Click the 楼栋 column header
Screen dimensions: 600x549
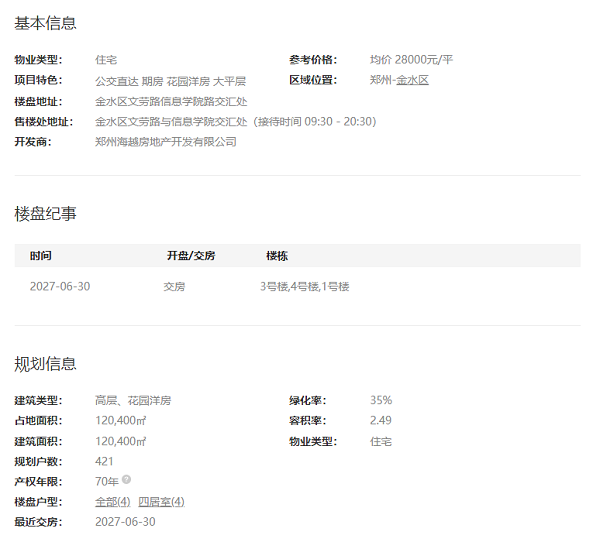[277, 256]
